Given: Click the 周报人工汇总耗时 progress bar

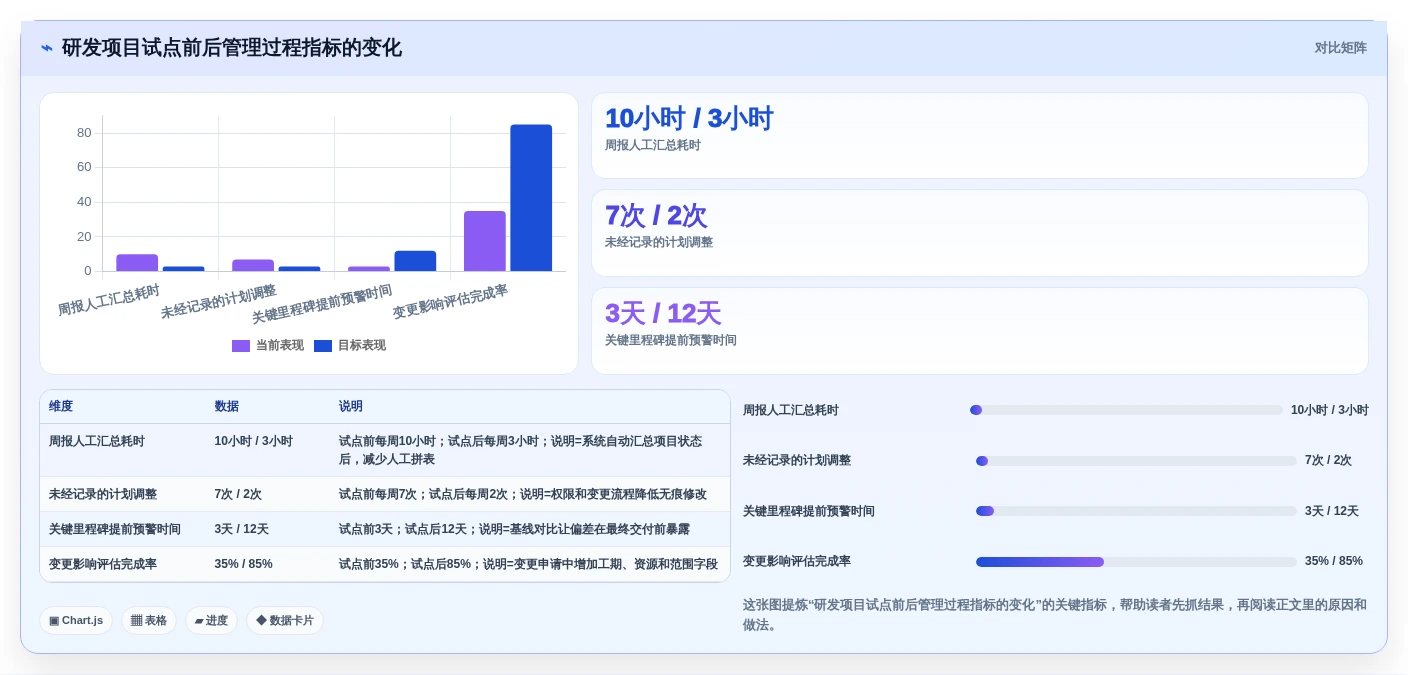Looking at the screenshot, I should [x=1126, y=410].
